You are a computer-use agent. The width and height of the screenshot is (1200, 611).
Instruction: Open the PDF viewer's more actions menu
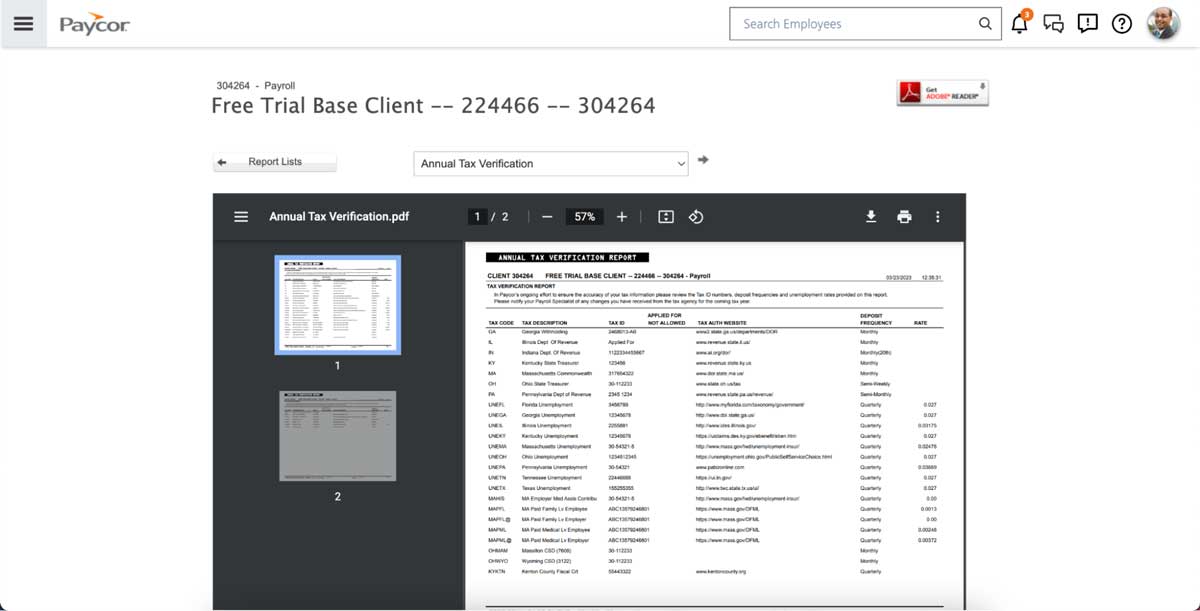coord(937,216)
